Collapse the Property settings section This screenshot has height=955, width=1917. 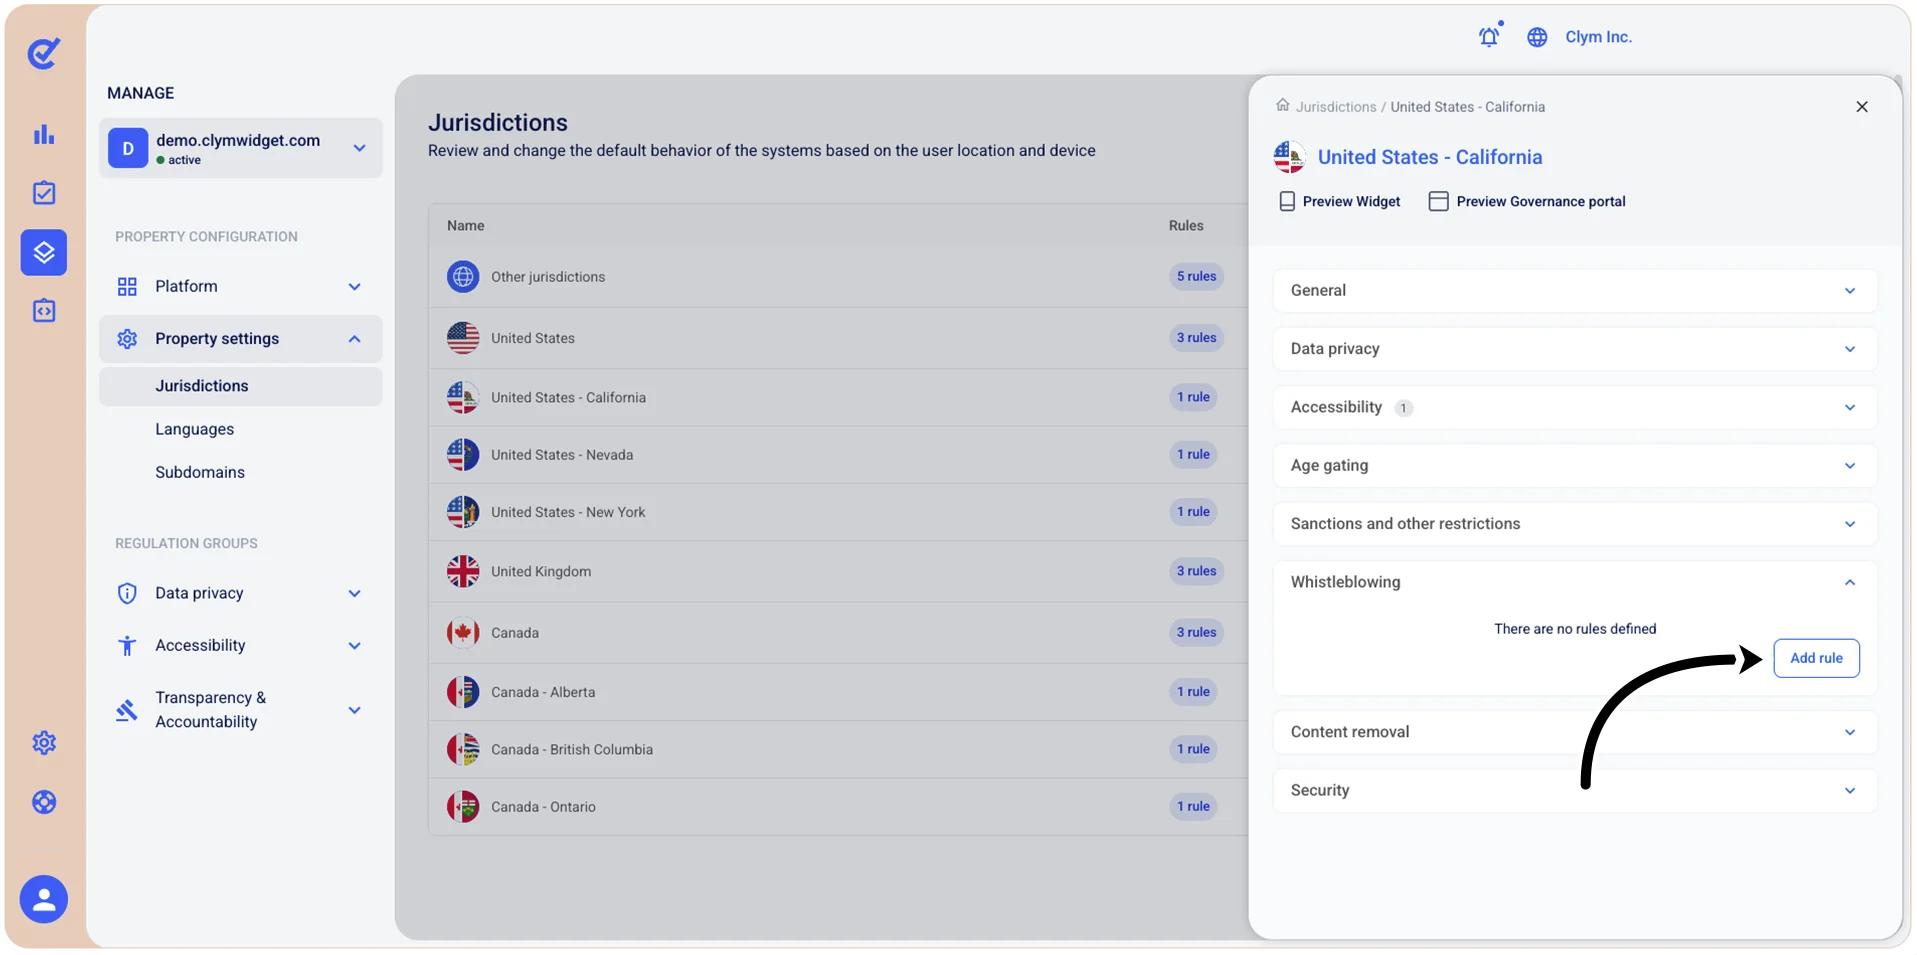pyautogui.click(x=241, y=339)
